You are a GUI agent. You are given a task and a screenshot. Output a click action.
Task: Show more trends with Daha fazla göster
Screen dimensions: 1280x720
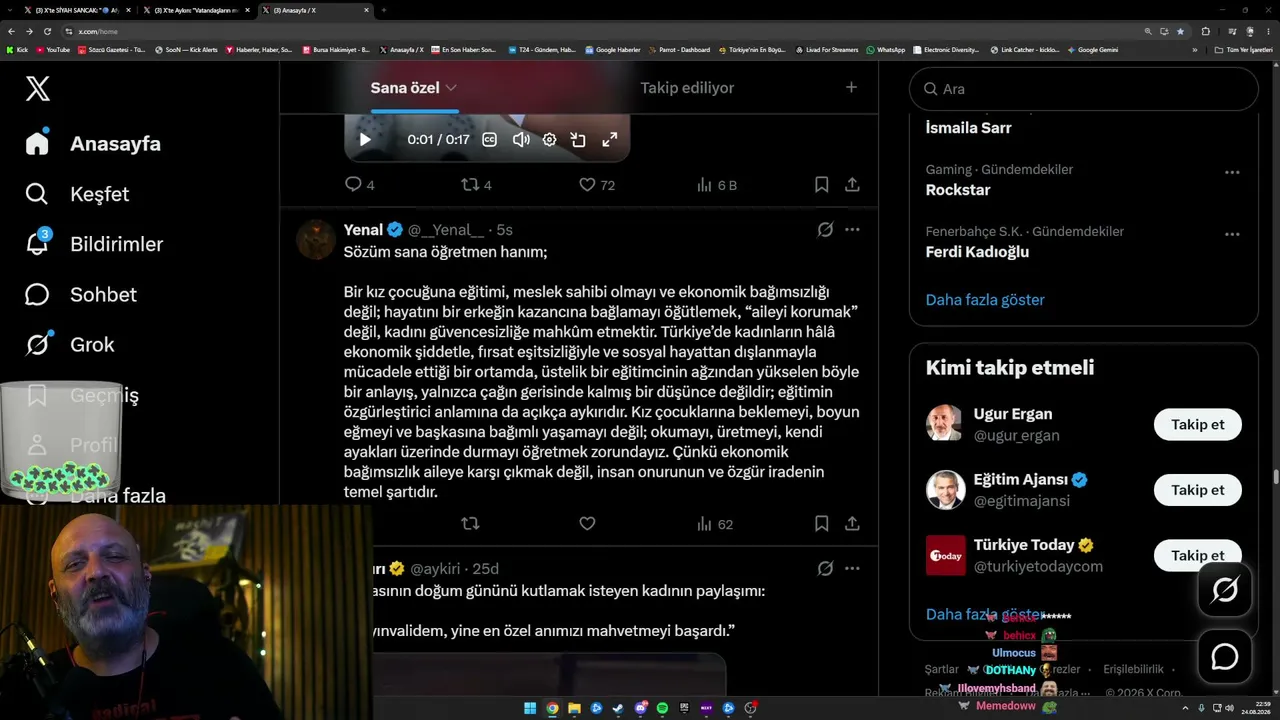985,300
